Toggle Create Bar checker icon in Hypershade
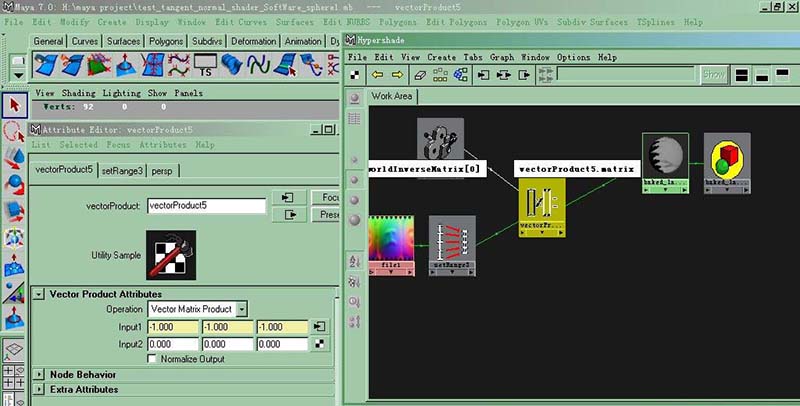The height and width of the screenshot is (406, 800). [x=355, y=75]
